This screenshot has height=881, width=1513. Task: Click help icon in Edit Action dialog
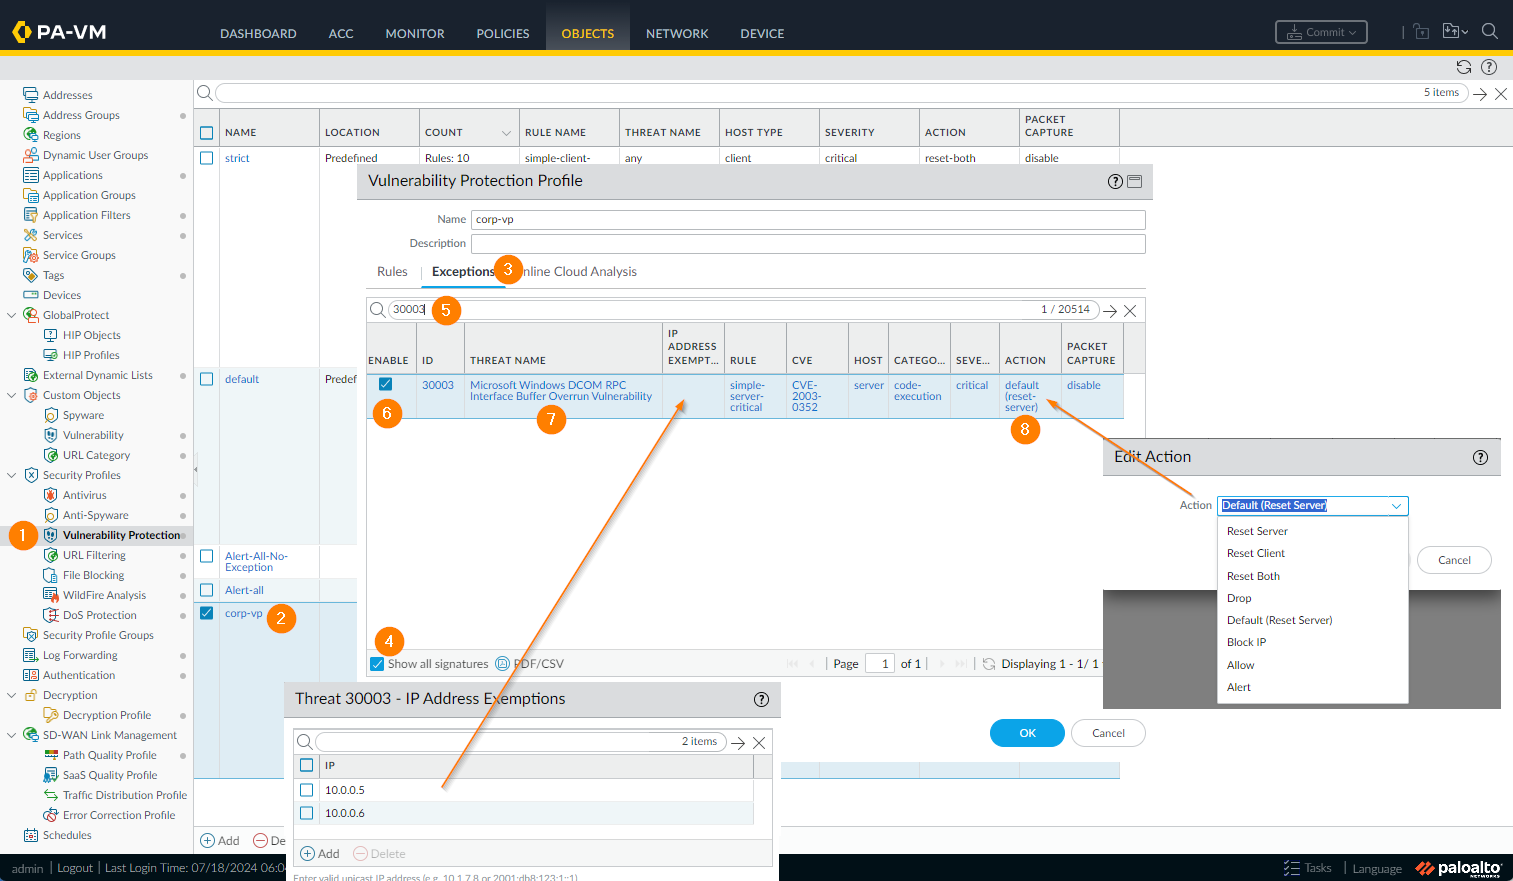point(1480,457)
